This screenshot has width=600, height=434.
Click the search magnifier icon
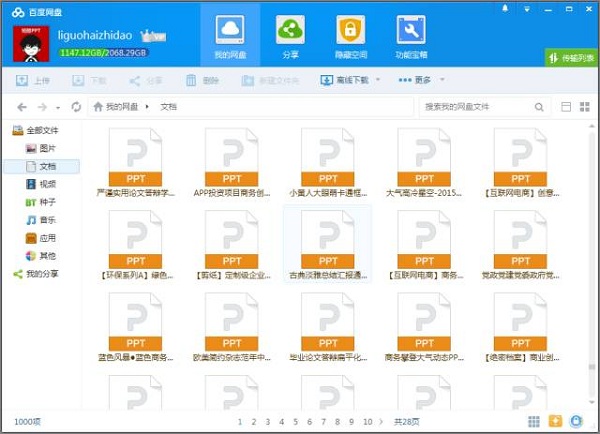point(540,106)
